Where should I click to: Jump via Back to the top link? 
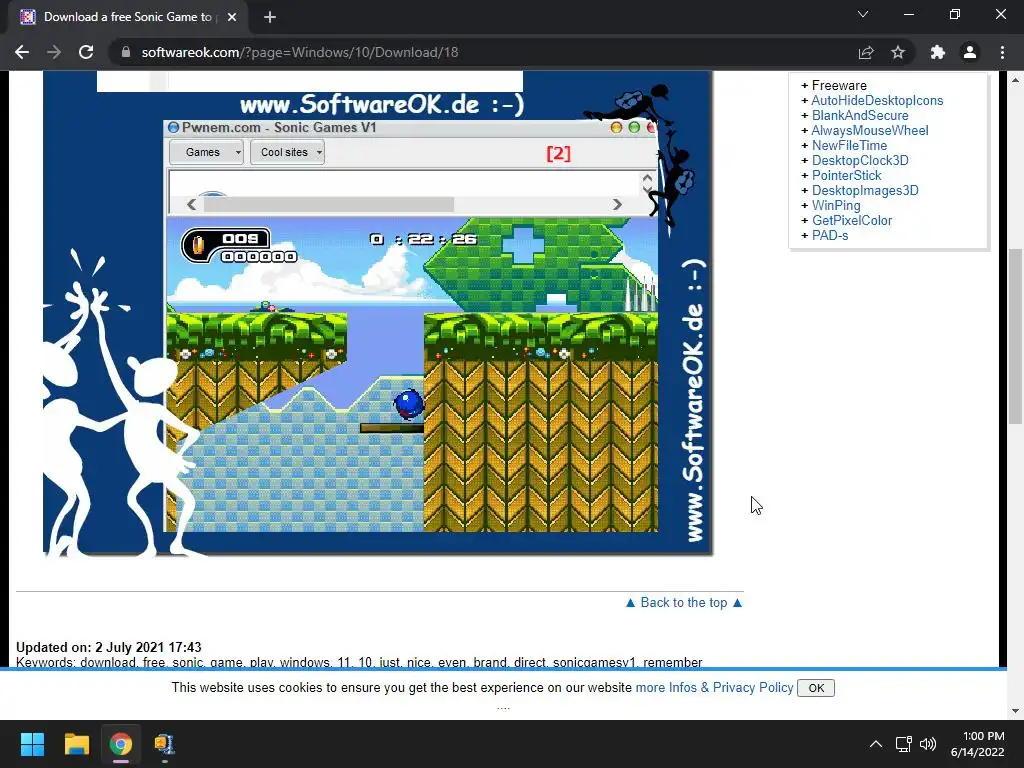click(x=684, y=603)
